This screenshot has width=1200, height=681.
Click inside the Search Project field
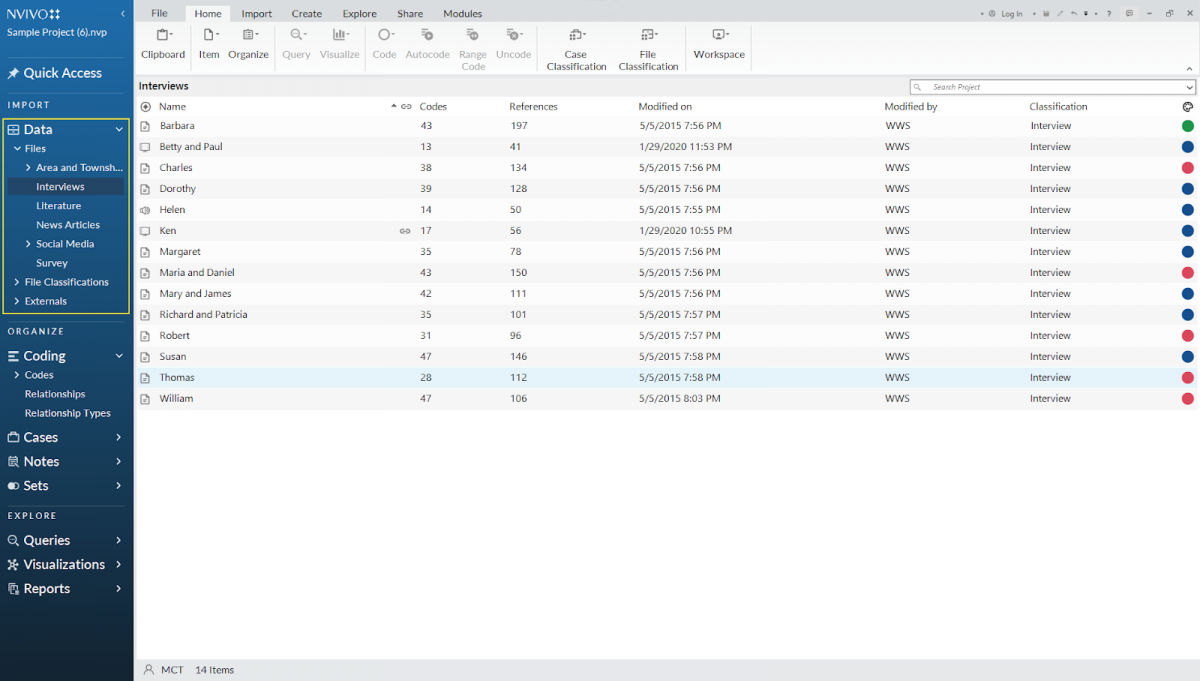click(x=1050, y=87)
